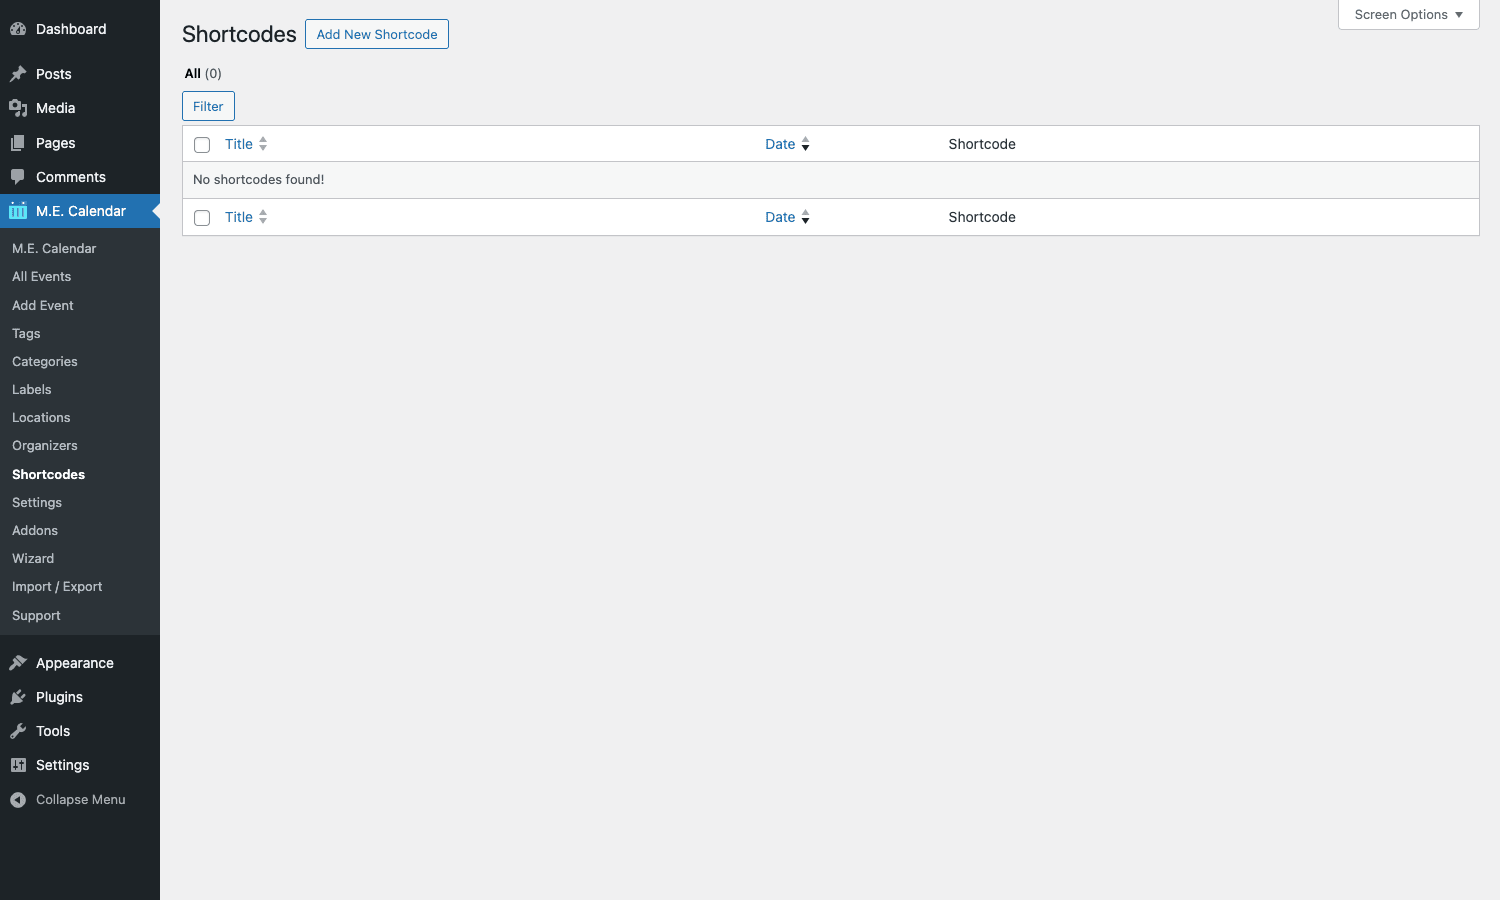The height and width of the screenshot is (900, 1500).
Task: Open Import / Export submenu item
Action: tap(57, 586)
